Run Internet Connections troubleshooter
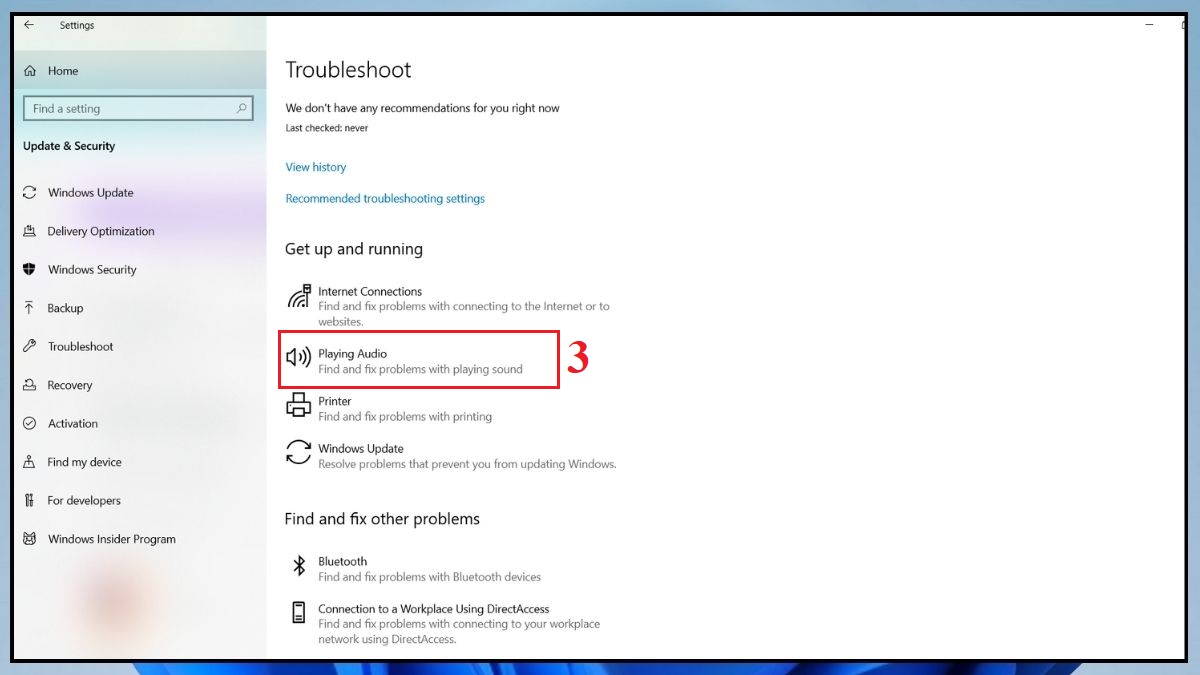Image resolution: width=1200 pixels, height=675 pixels. pyautogui.click(x=450, y=306)
